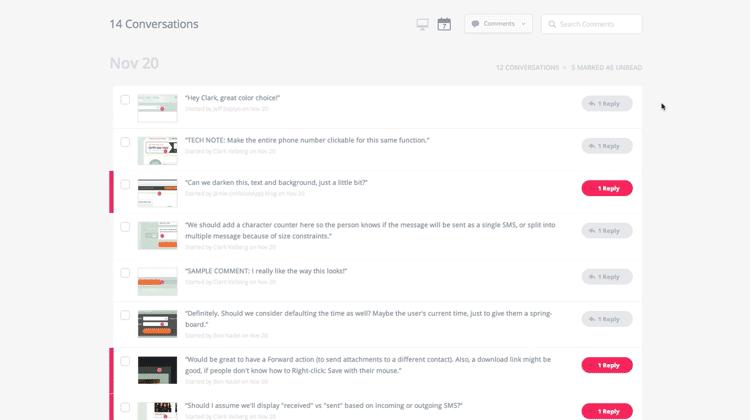Click magnifier icon in the search box
Image resolution: width=750 pixels, height=420 pixels.
552,24
